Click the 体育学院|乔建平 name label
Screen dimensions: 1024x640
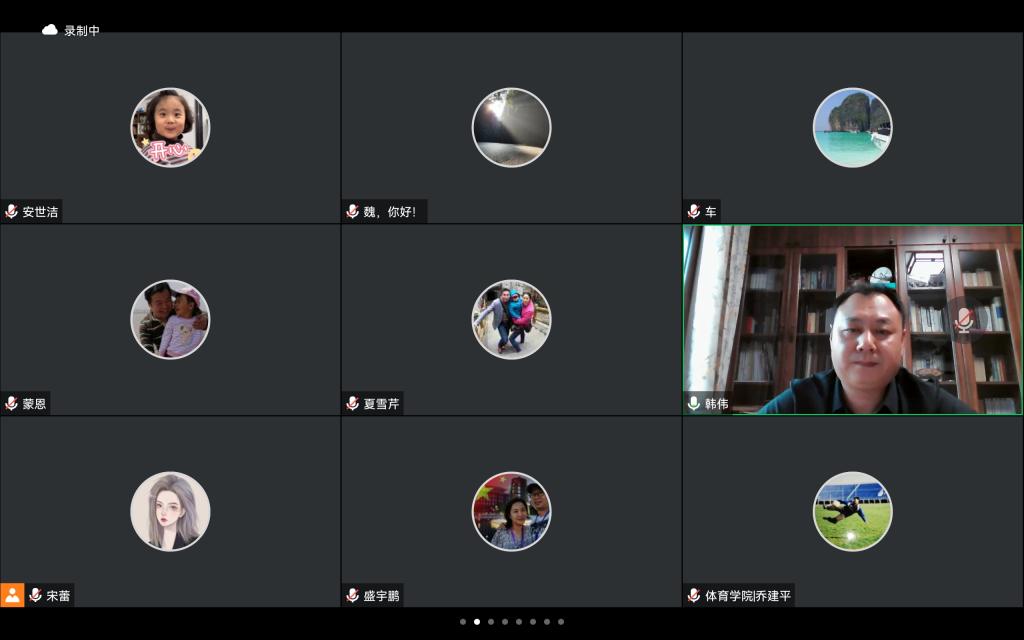click(748, 596)
